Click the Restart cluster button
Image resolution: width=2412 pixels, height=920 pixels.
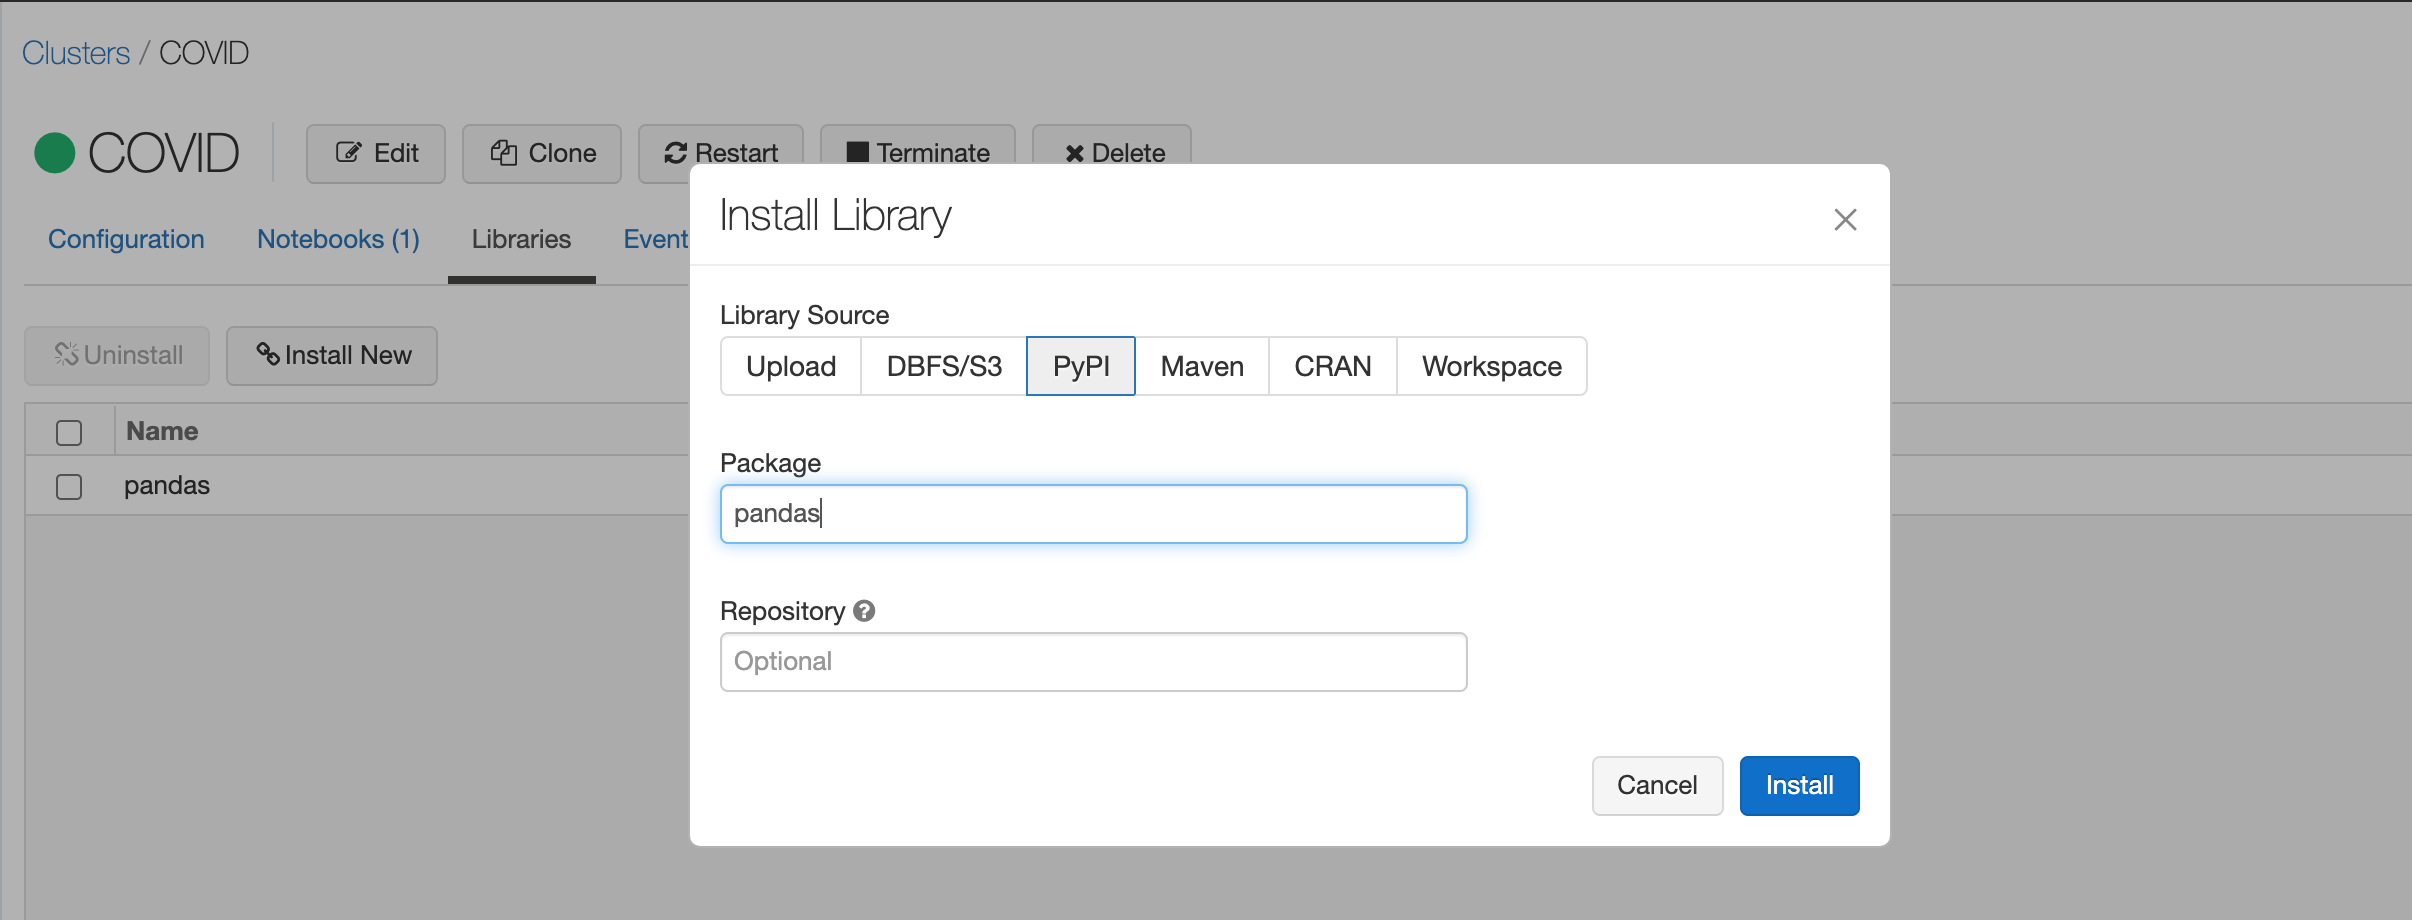tap(720, 153)
